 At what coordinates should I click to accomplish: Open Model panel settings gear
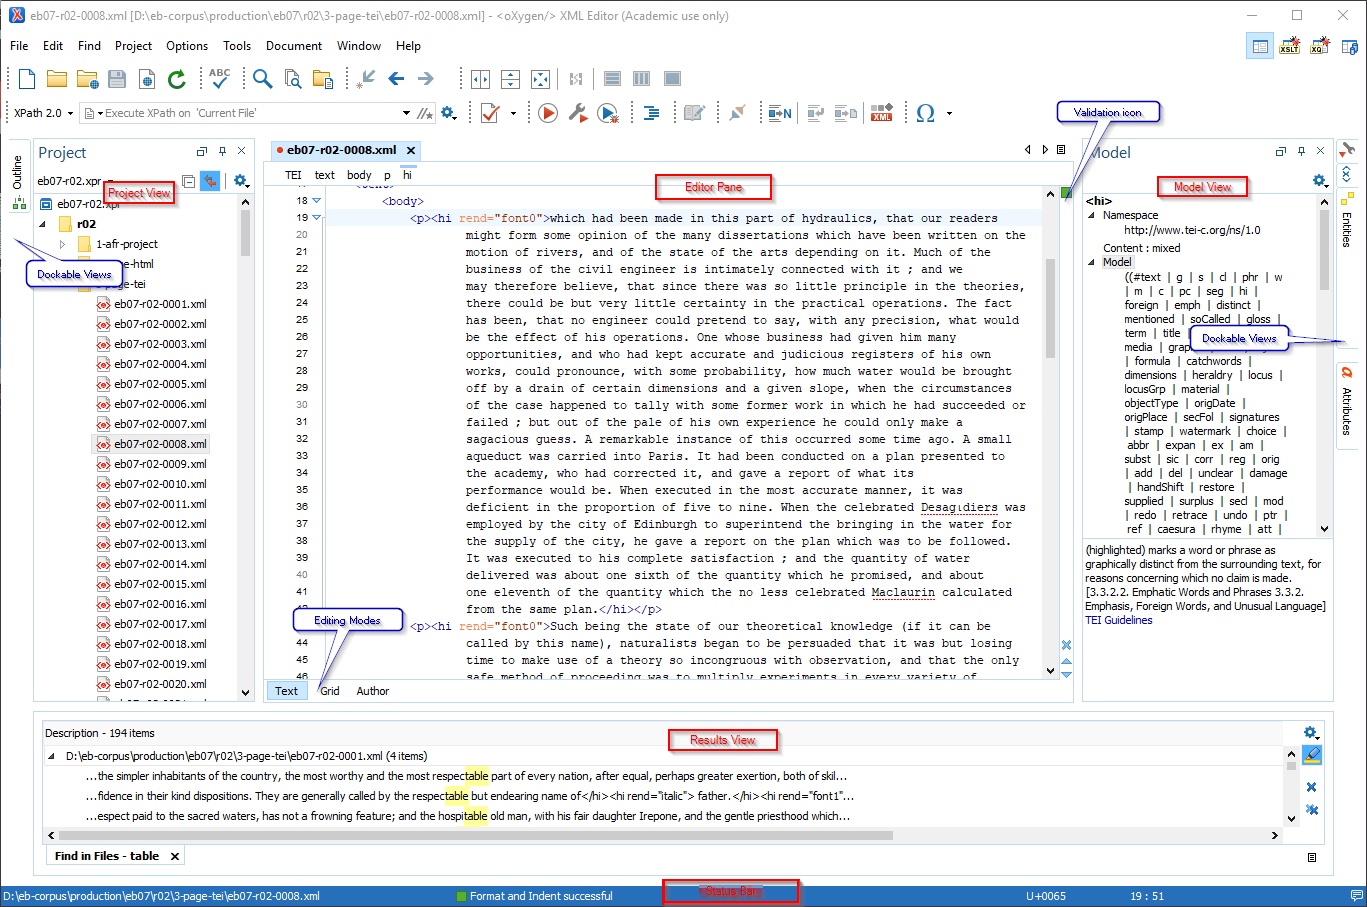click(1320, 181)
